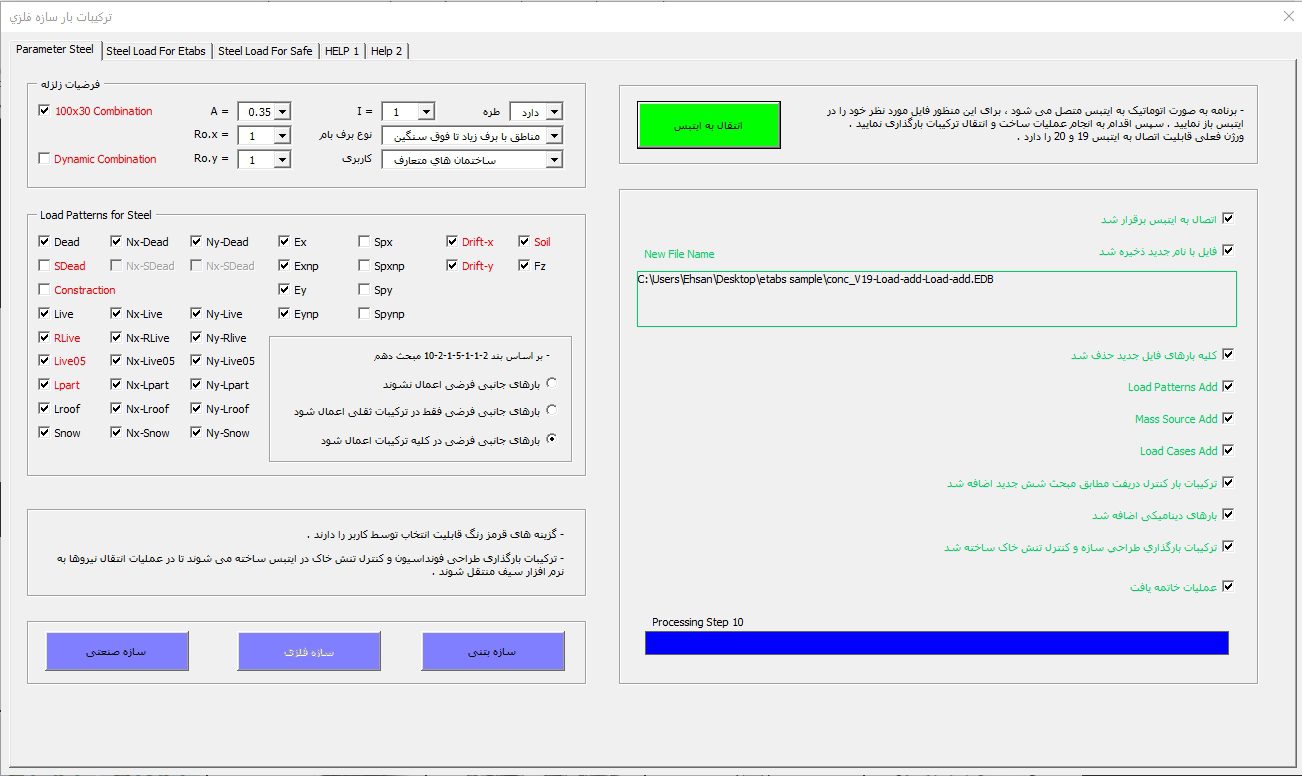Screen dimensions: 1302x776
Task: Enable the Spy checkbox
Action: pyautogui.click(x=365, y=290)
